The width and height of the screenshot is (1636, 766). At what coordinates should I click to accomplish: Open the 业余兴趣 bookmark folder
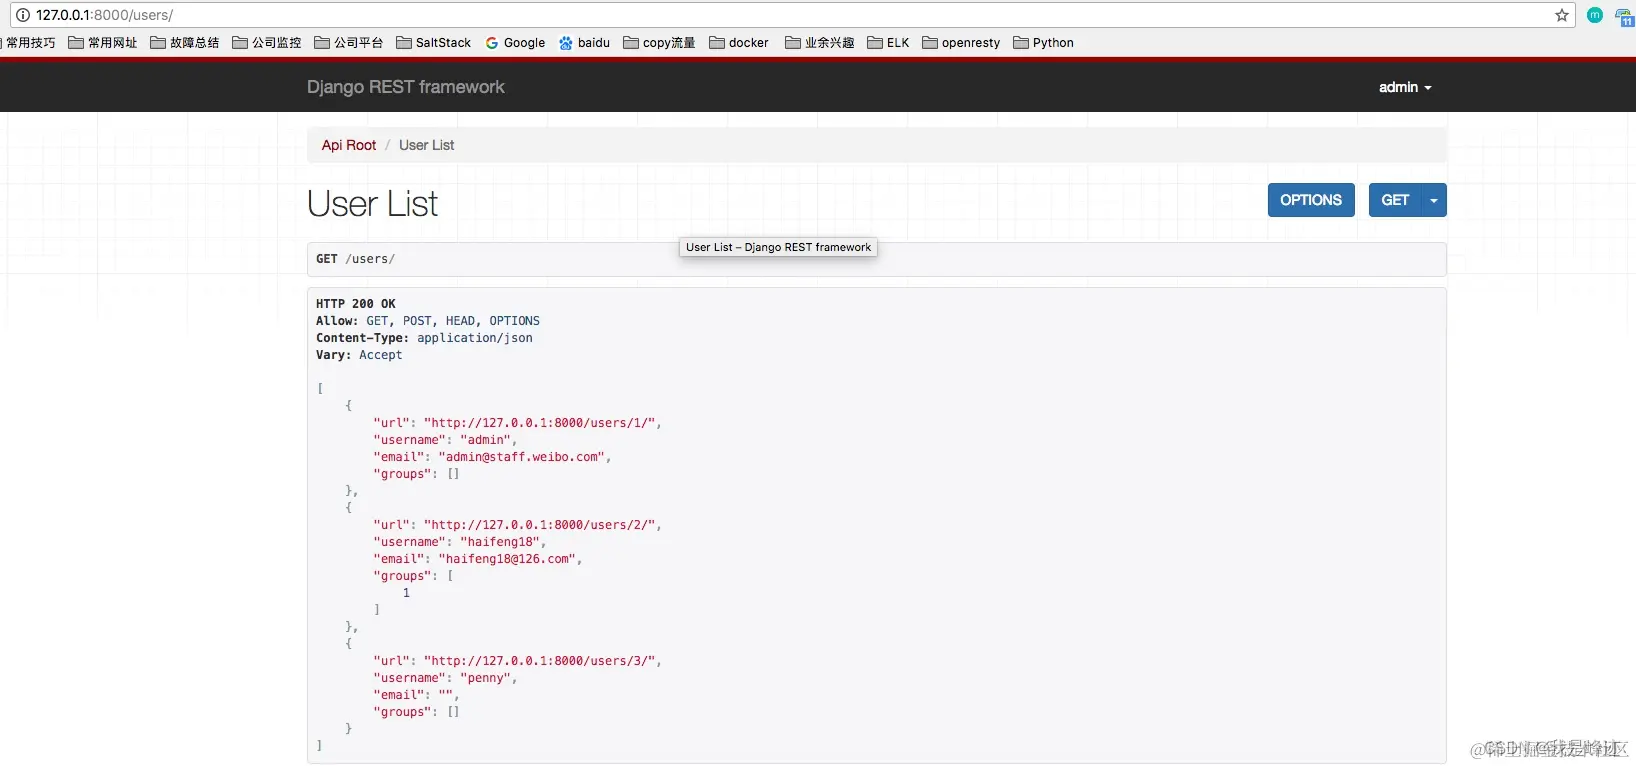click(x=820, y=43)
